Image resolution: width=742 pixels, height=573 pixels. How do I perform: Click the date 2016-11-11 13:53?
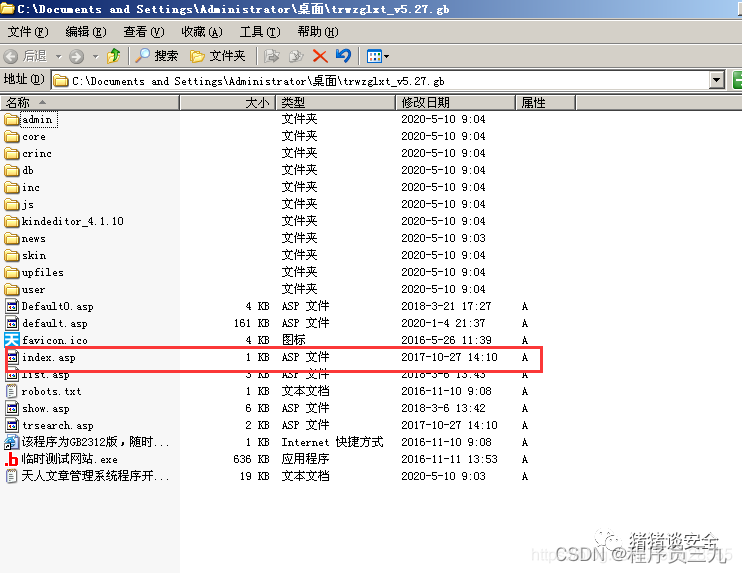(x=450, y=459)
